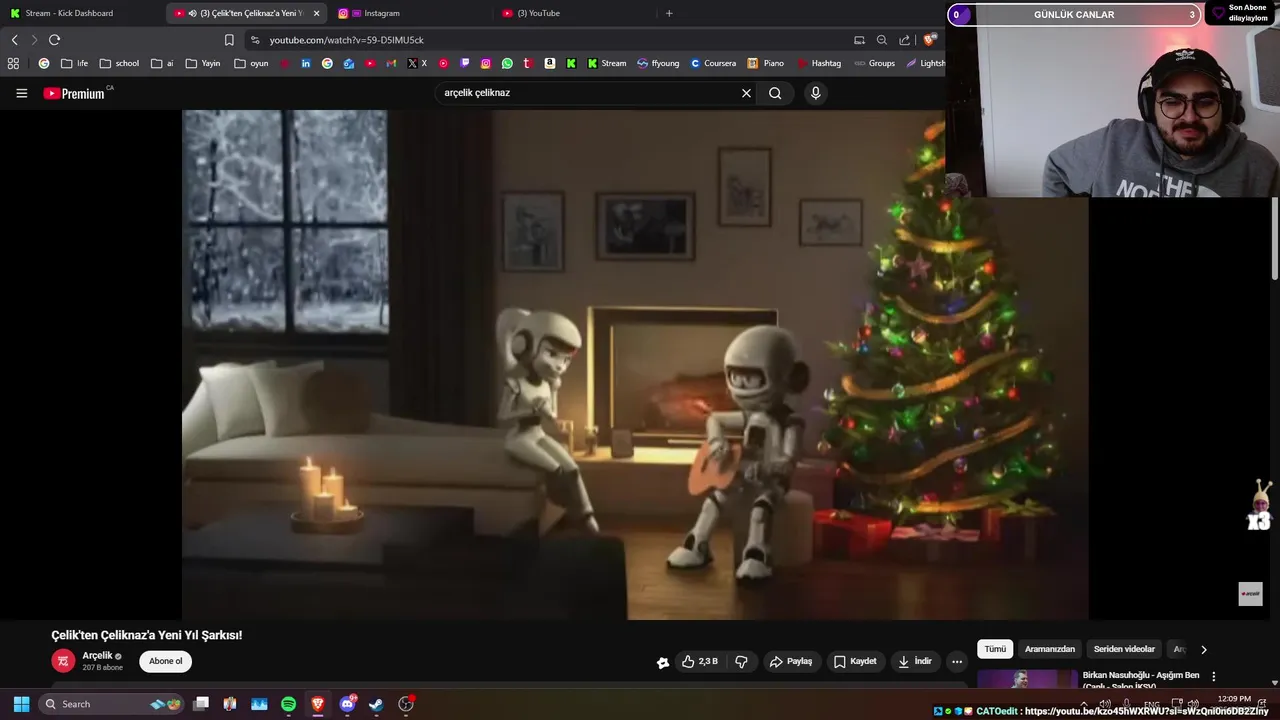Go back to the previous page

tap(14, 40)
